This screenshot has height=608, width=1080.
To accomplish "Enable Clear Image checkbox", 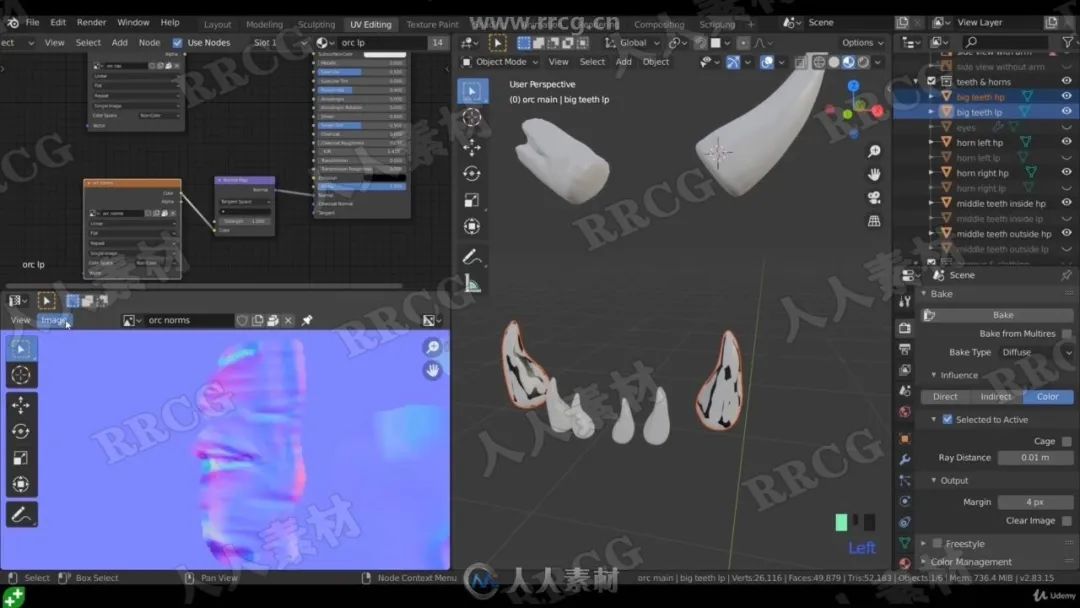I will [x=1066, y=521].
